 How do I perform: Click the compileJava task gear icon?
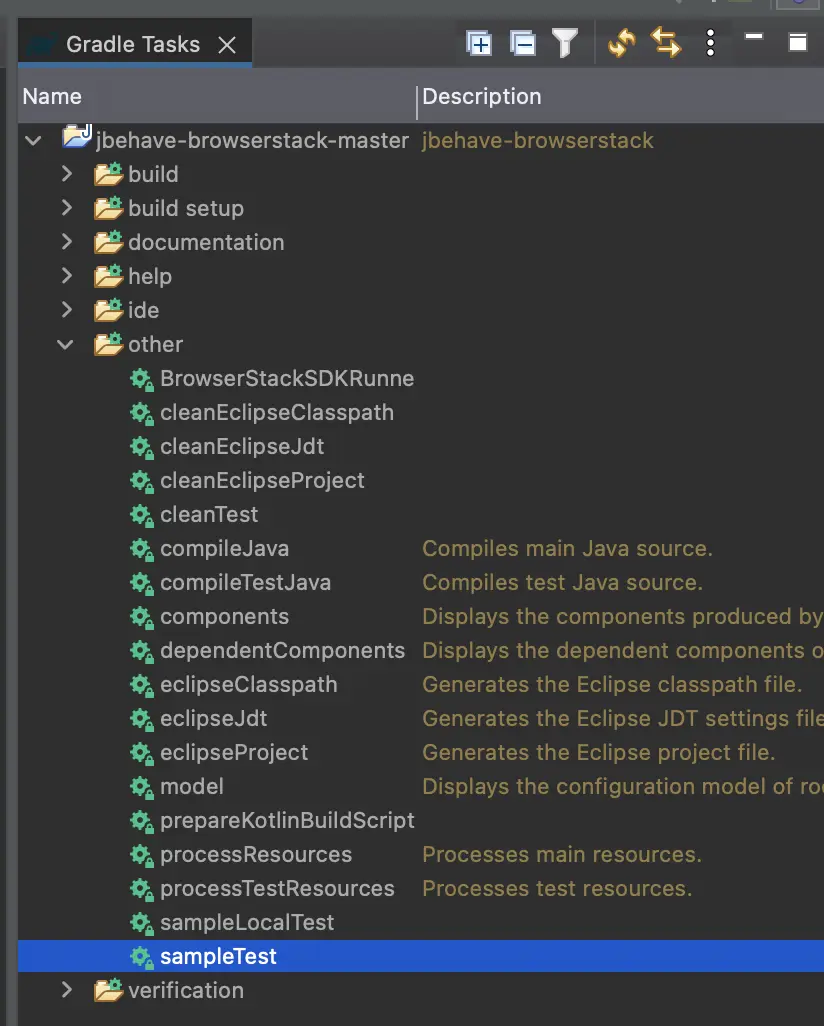point(142,548)
